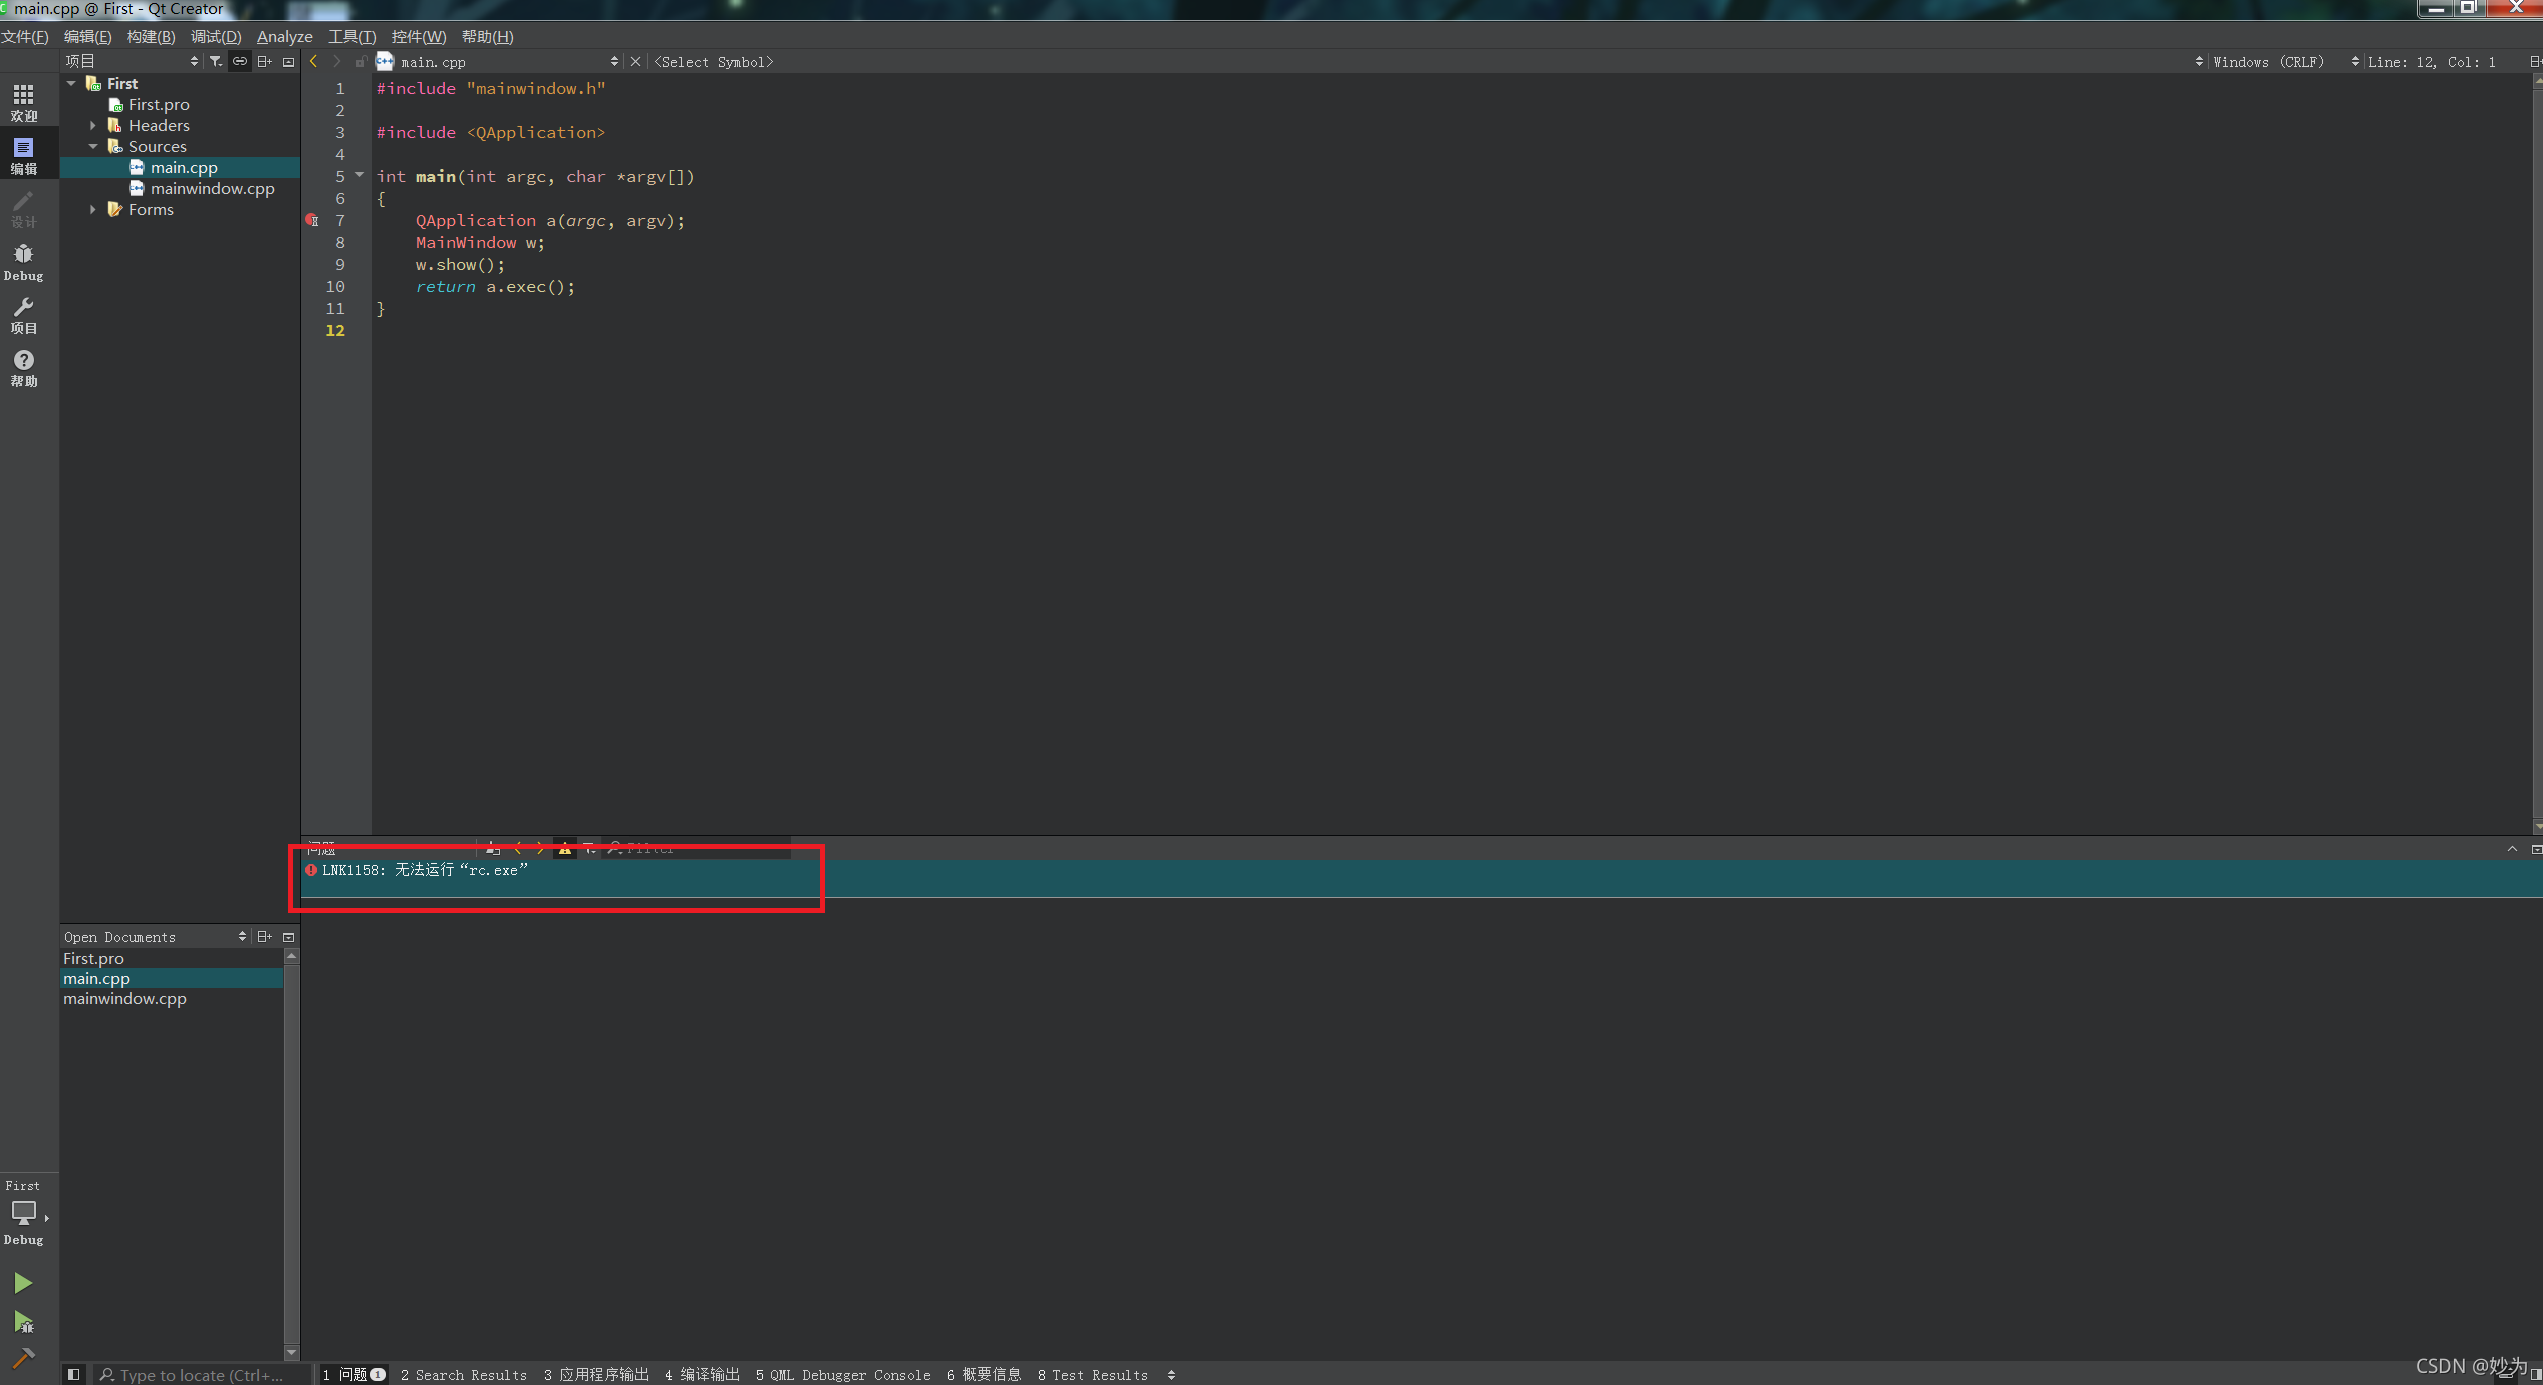Screen dimensions: 2543x1385
Task: Open First.pro in project tree
Action: coord(159,104)
